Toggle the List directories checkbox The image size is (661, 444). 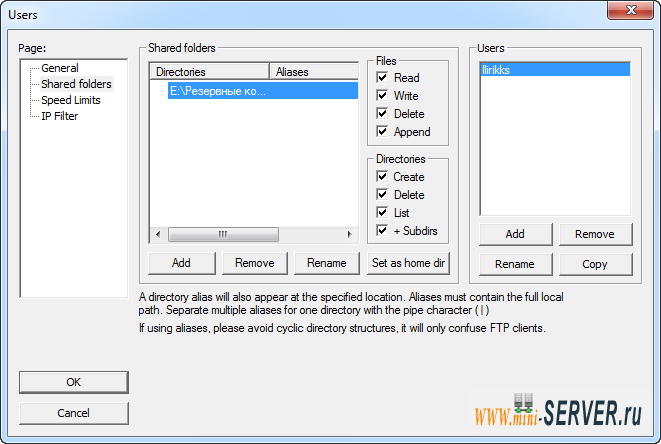pos(382,213)
